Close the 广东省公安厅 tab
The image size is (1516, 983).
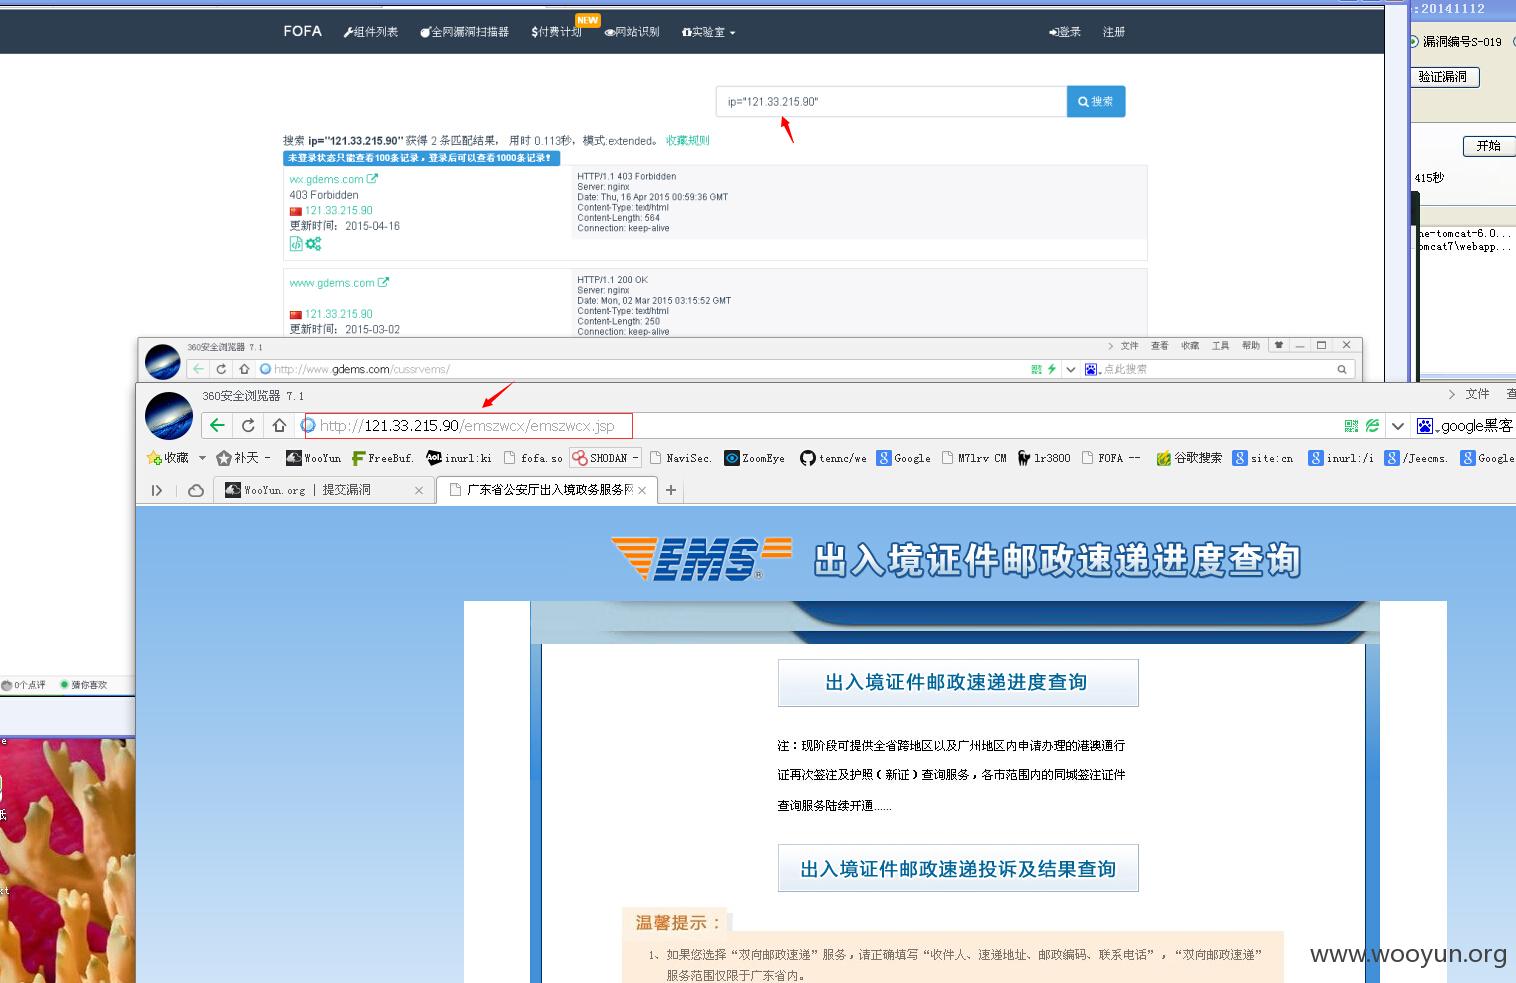642,490
